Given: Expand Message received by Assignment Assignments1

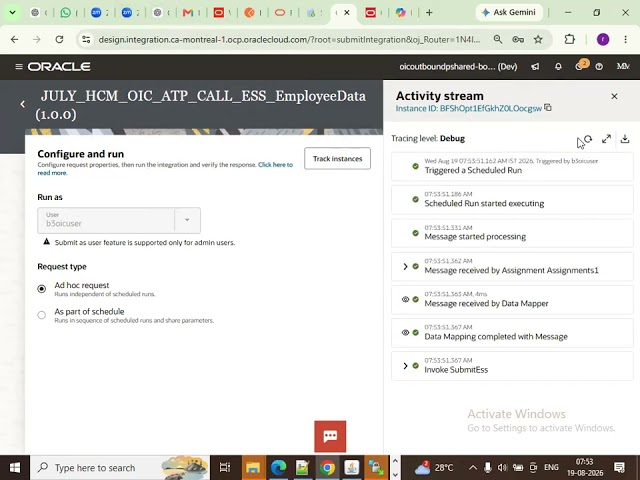Looking at the screenshot, I should point(405,266).
